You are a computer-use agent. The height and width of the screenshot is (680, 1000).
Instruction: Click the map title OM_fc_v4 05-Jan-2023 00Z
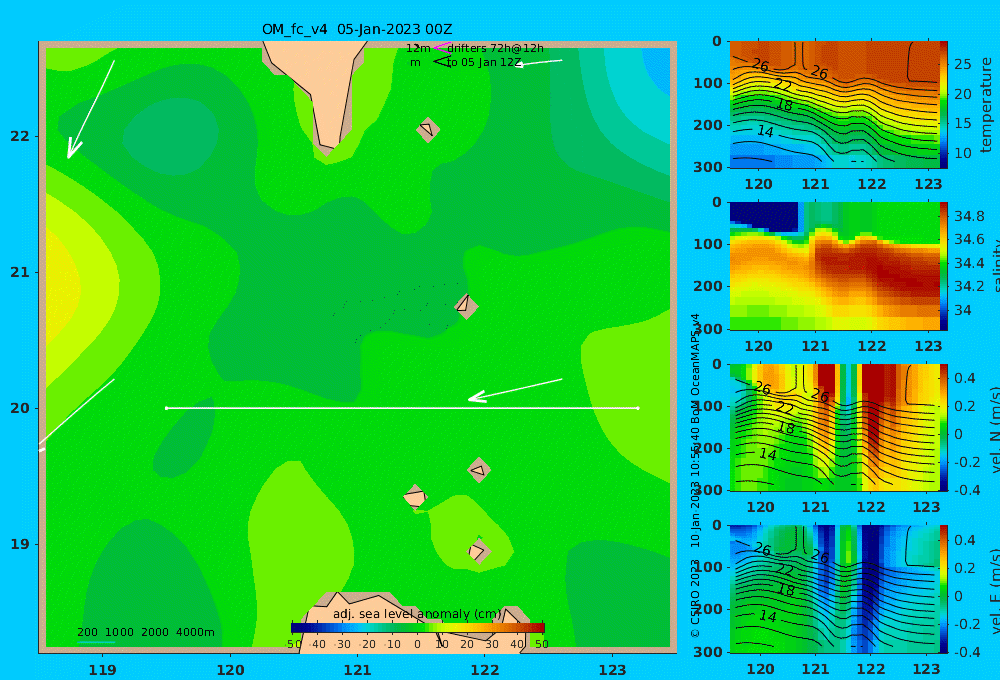pyautogui.click(x=357, y=29)
